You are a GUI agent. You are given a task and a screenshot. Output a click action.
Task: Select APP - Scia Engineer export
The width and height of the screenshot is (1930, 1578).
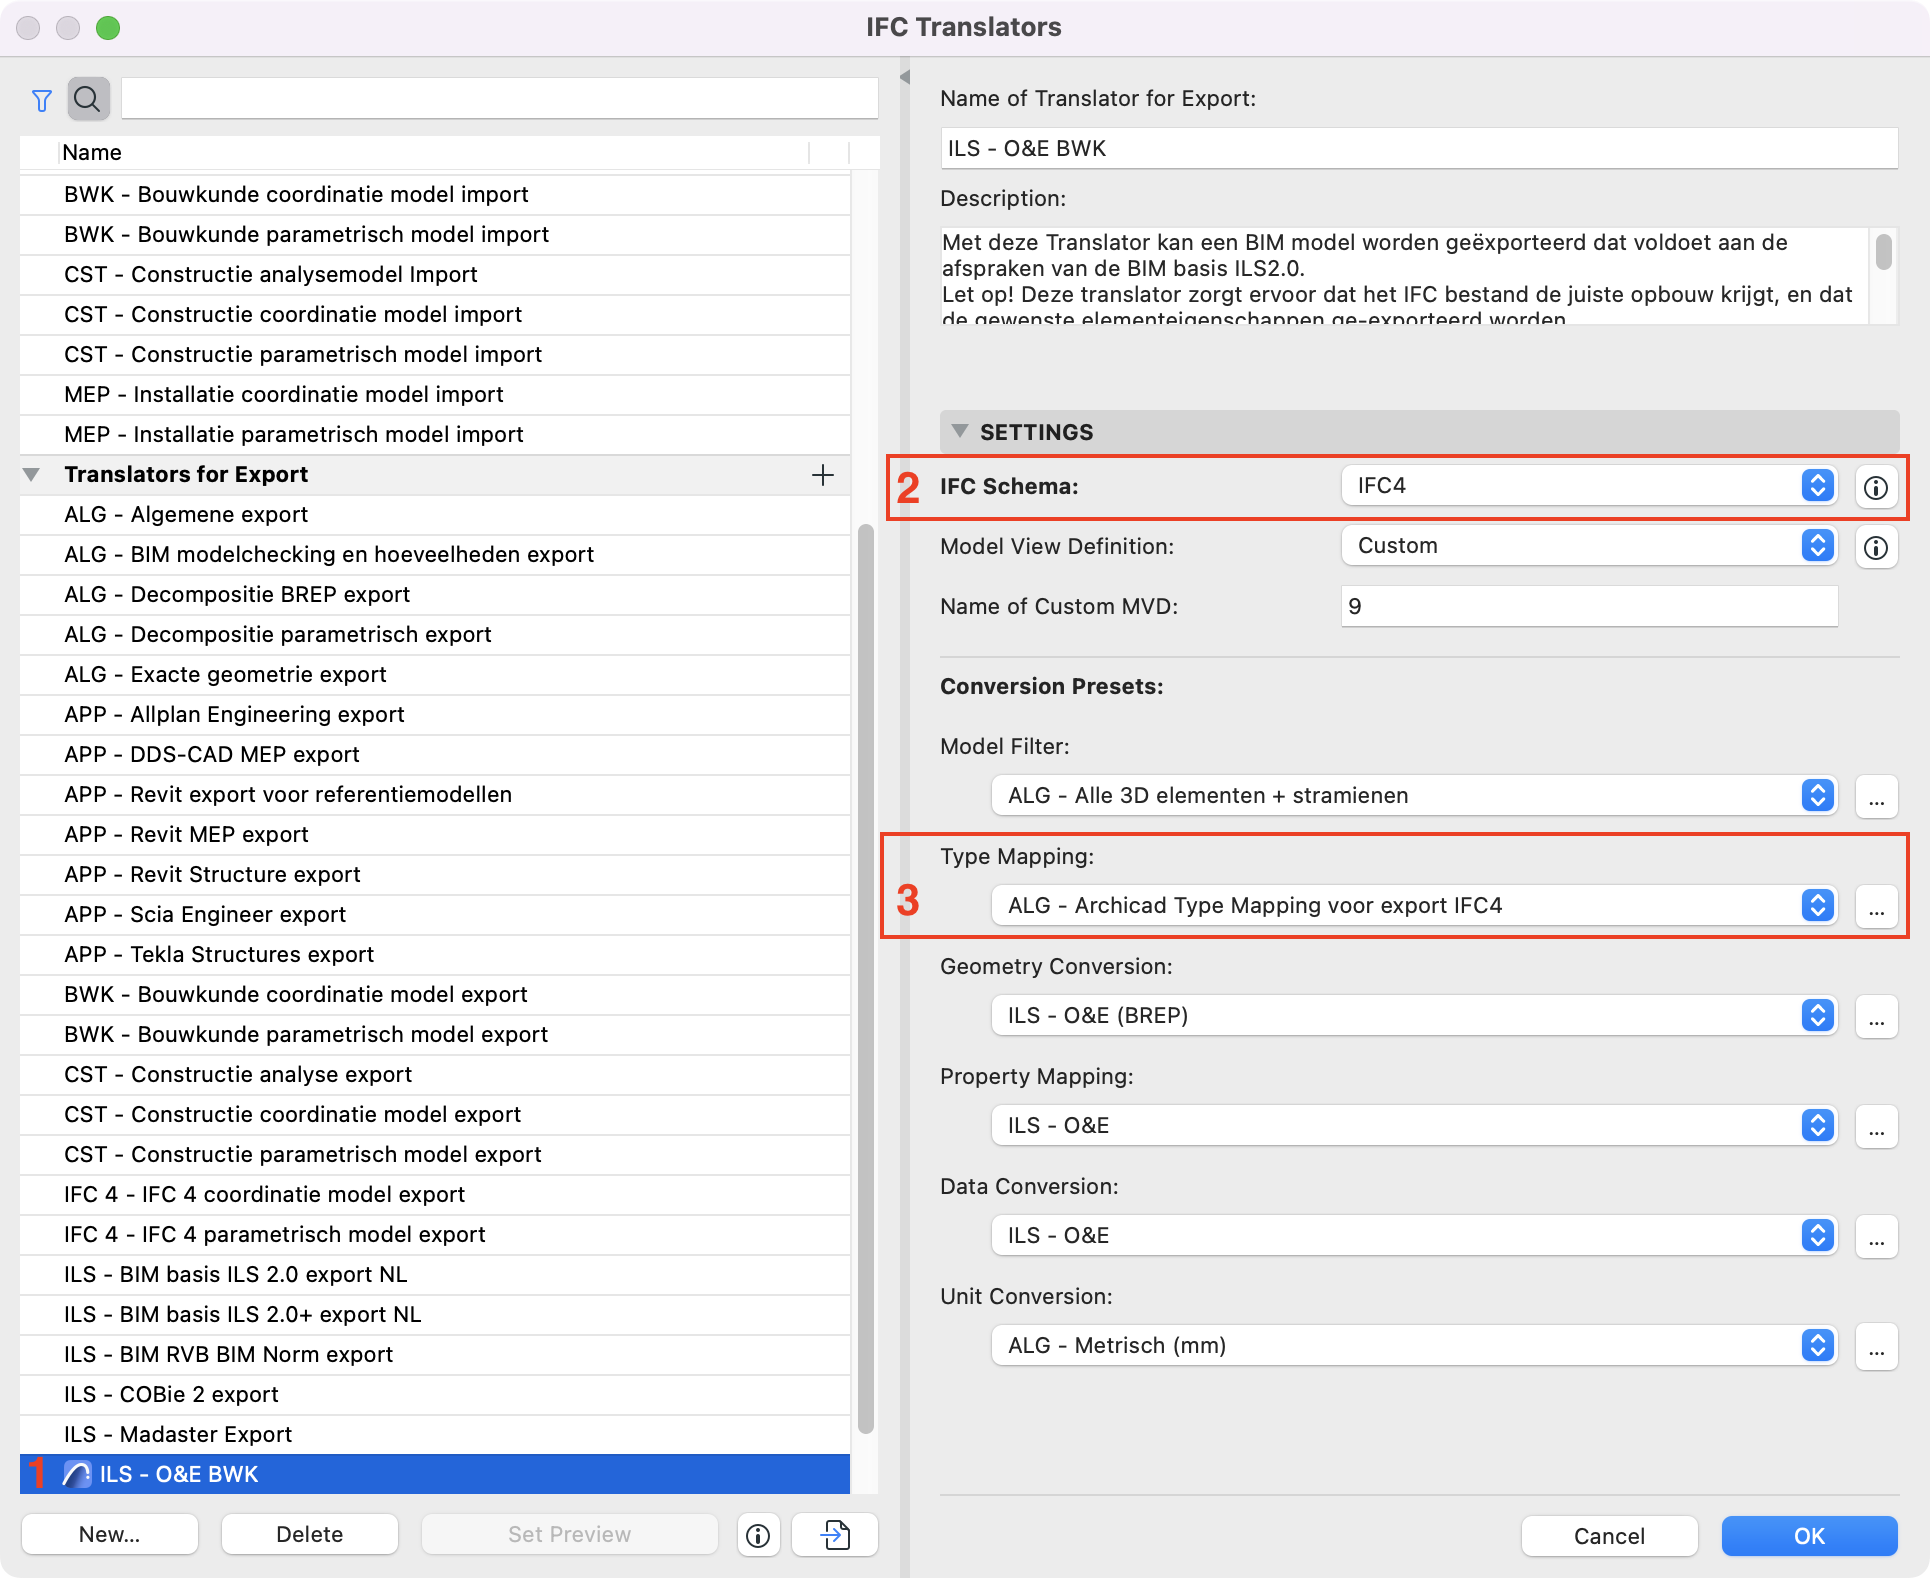435,915
